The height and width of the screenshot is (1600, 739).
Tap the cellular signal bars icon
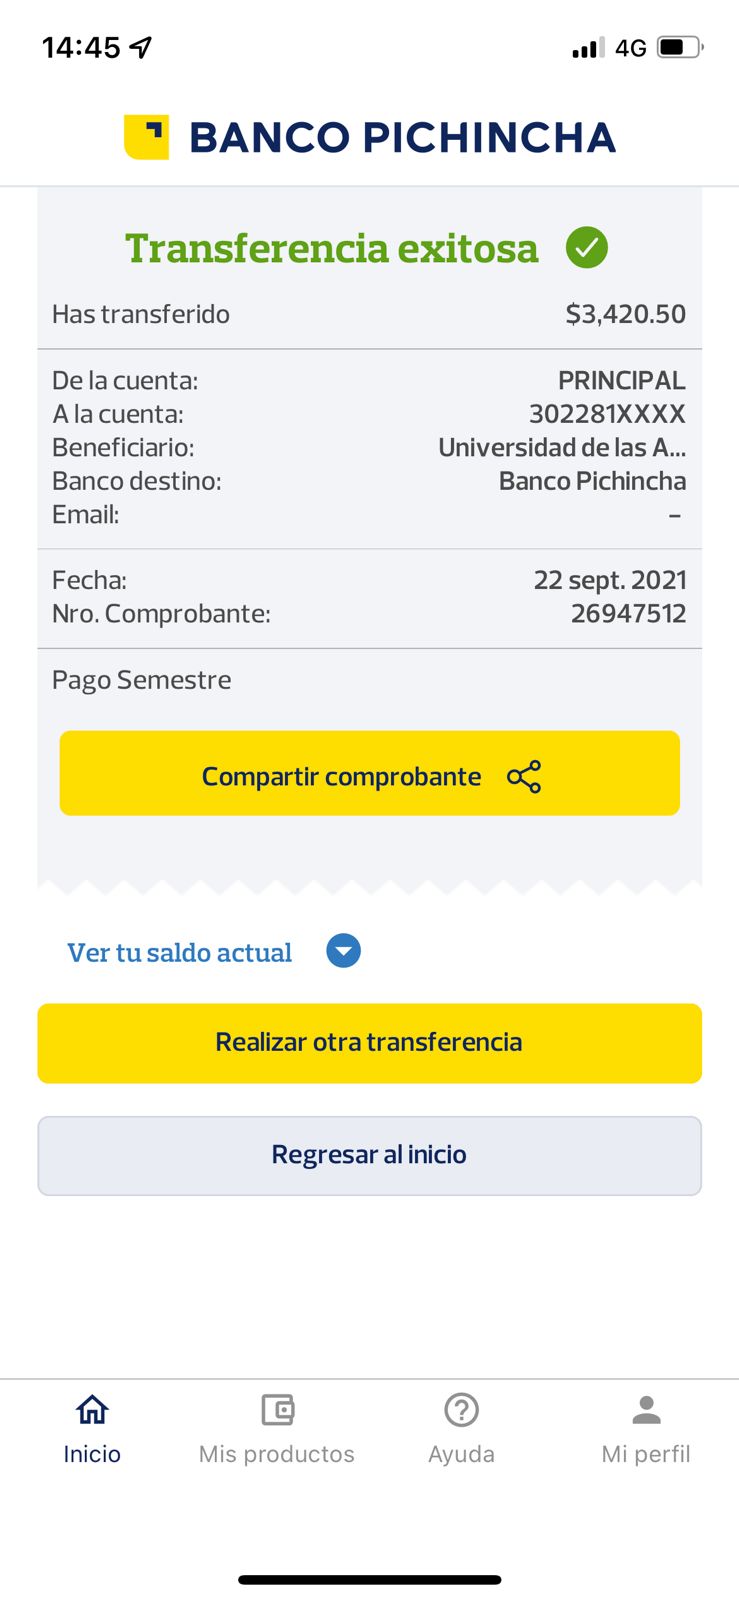(x=587, y=47)
